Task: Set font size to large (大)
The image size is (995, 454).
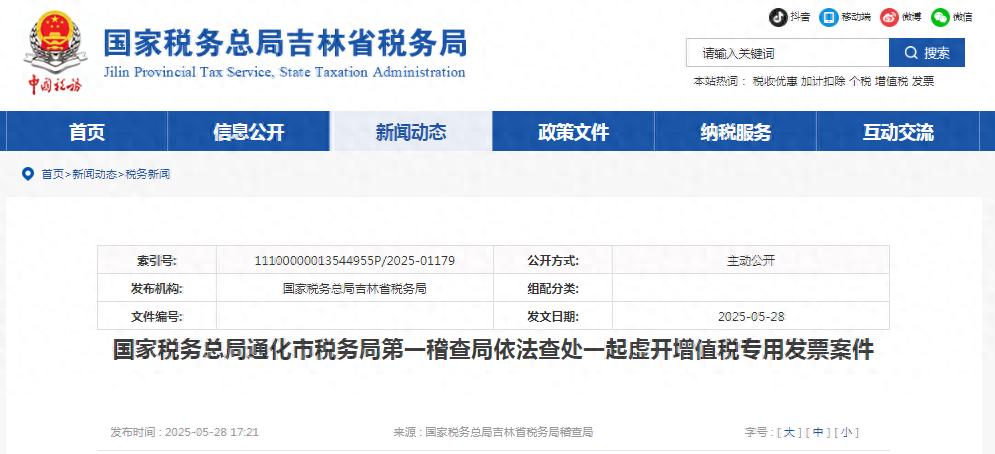Action: coord(788,432)
